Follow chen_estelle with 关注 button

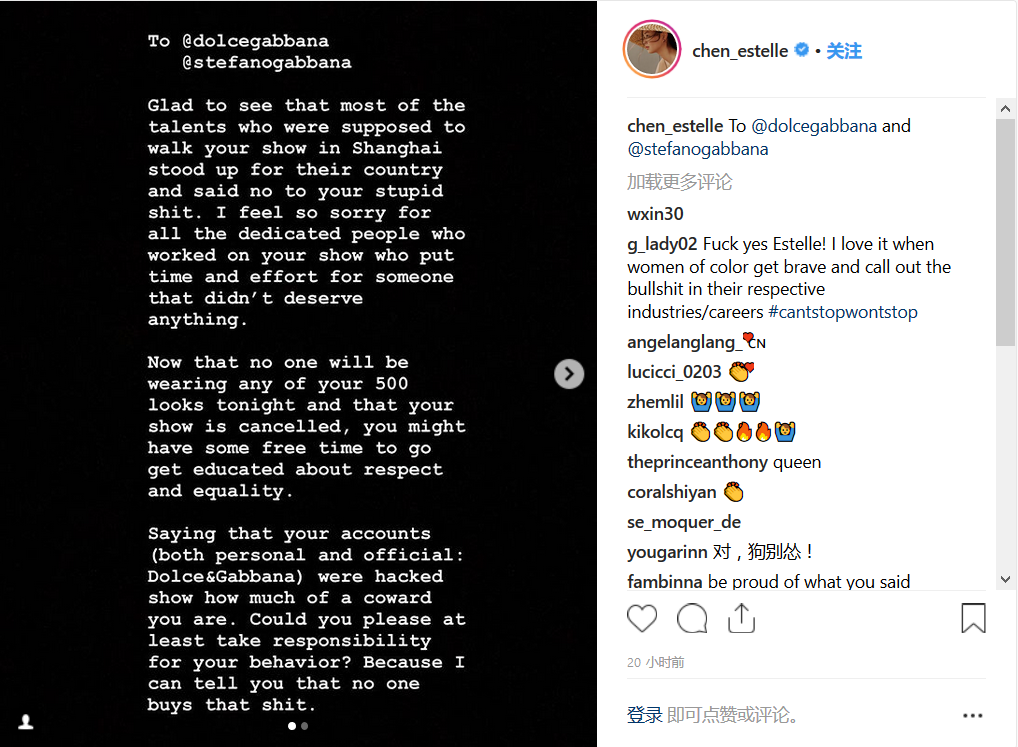coord(844,51)
